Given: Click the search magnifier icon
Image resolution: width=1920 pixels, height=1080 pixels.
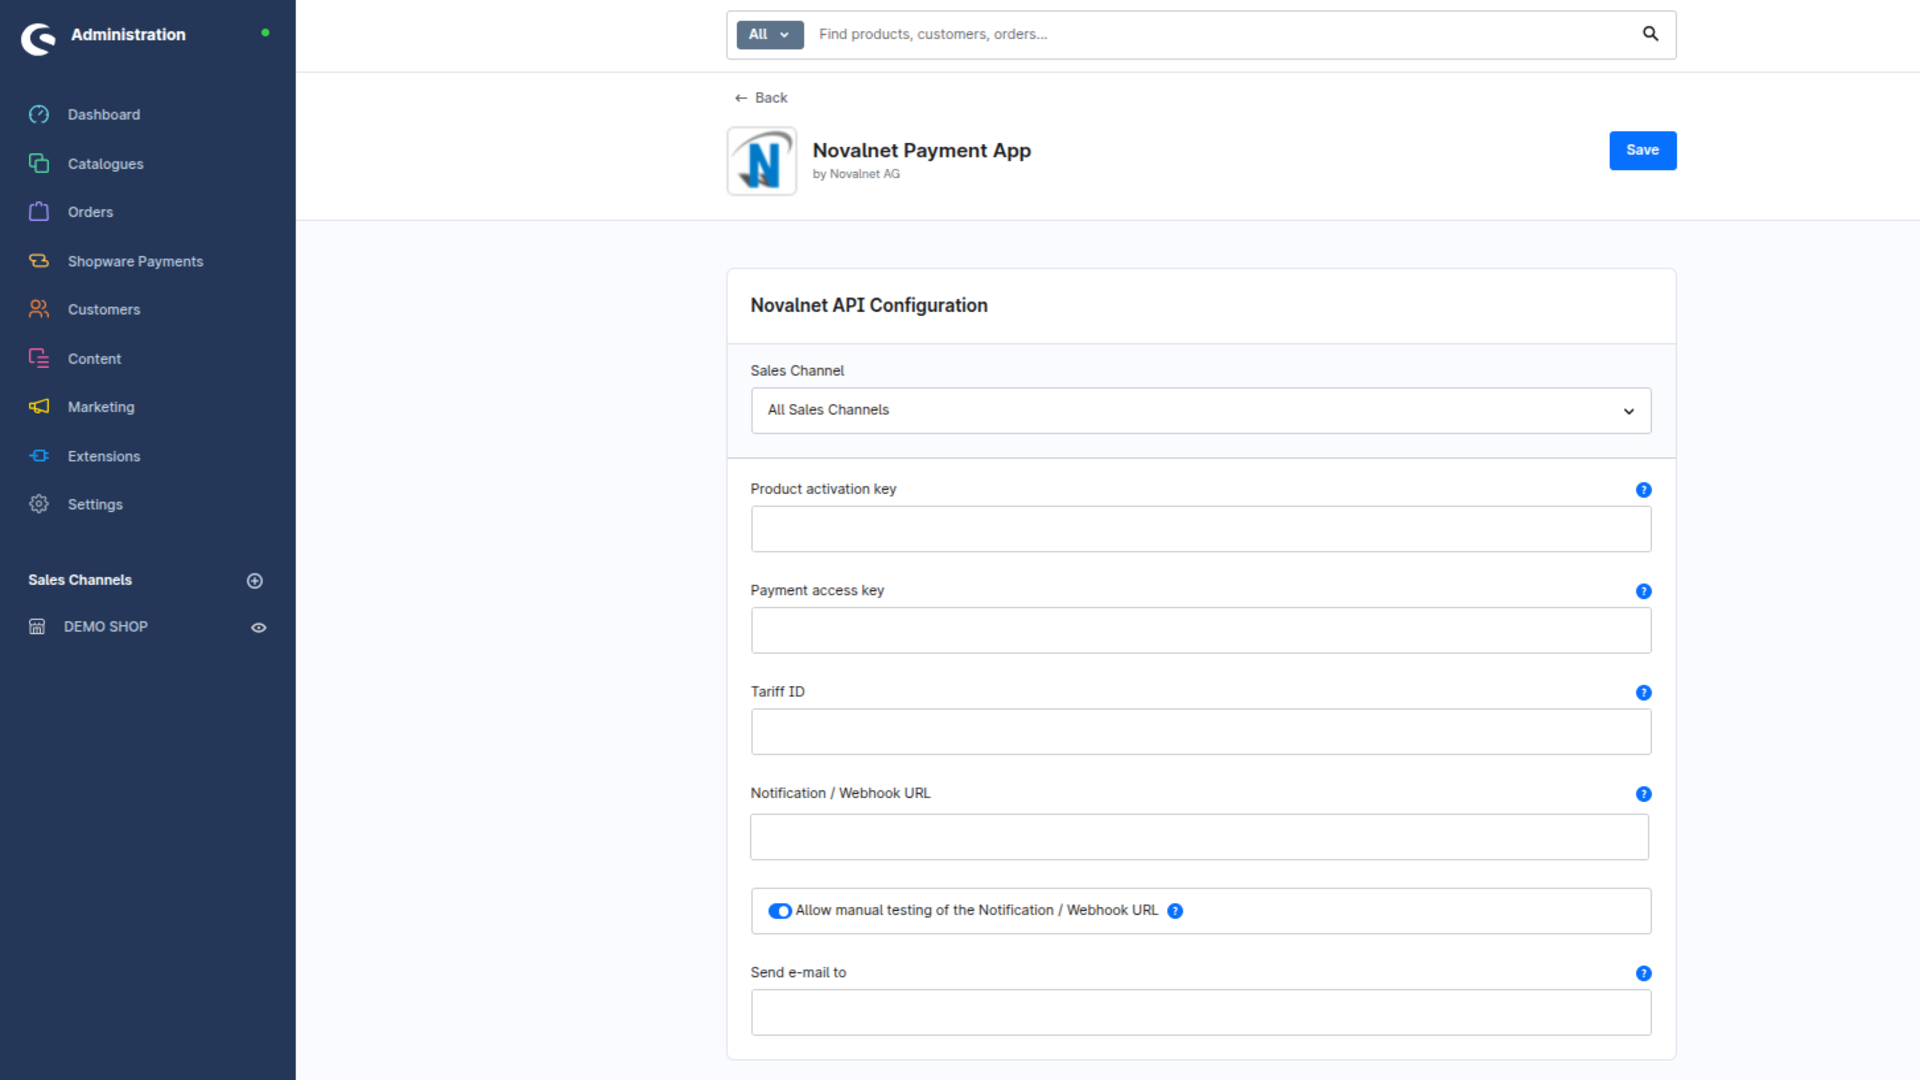Looking at the screenshot, I should pyautogui.click(x=1650, y=34).
